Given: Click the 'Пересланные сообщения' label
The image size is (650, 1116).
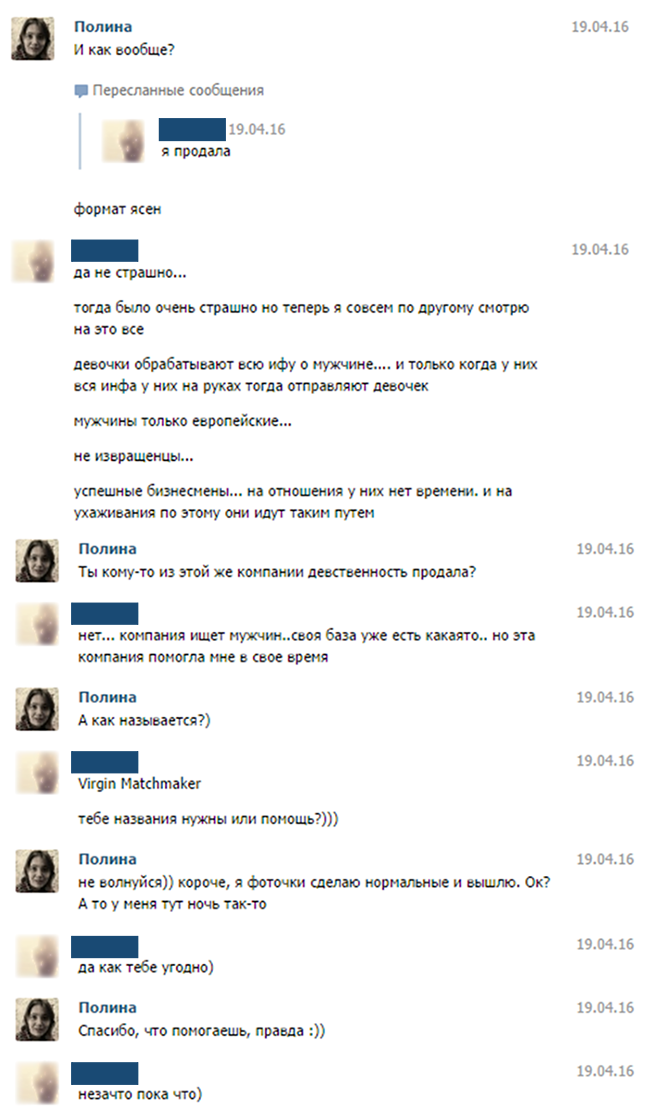Looking at the screenshot, I should click(x=178, y=90).
